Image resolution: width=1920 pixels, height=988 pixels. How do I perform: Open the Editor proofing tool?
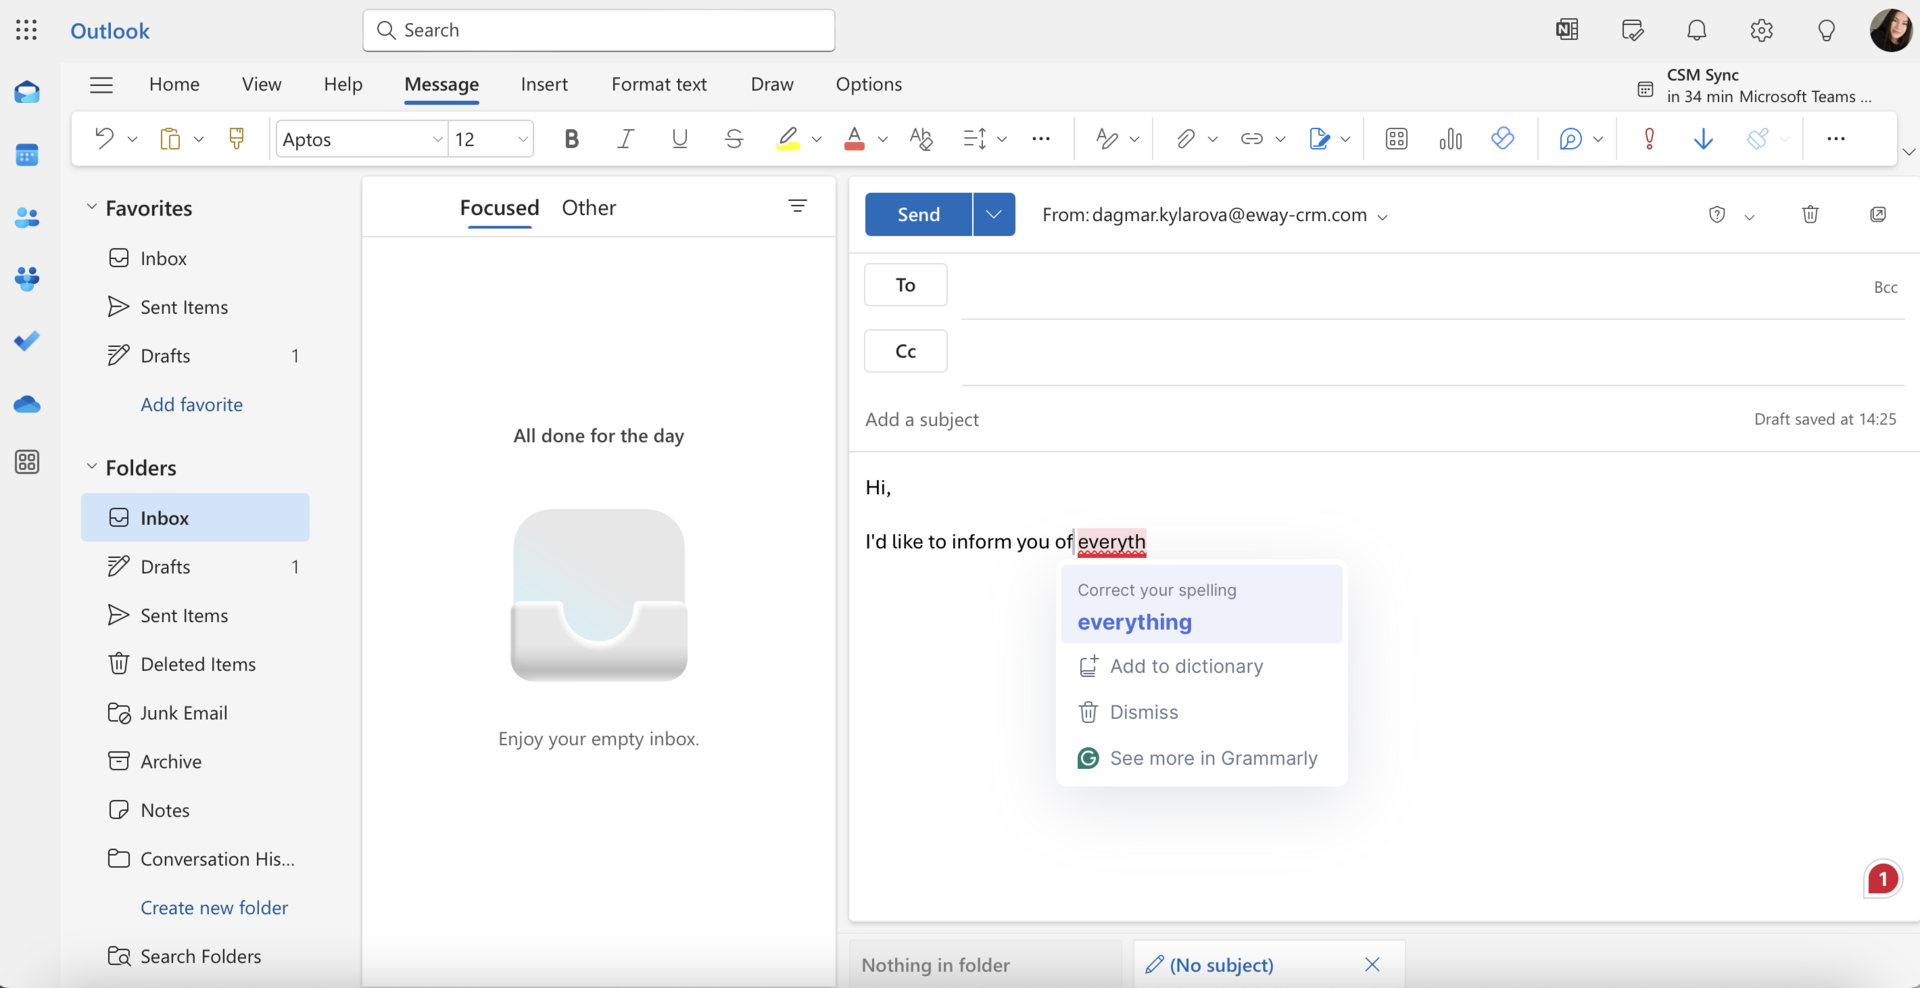click(x=1107, y=138)
